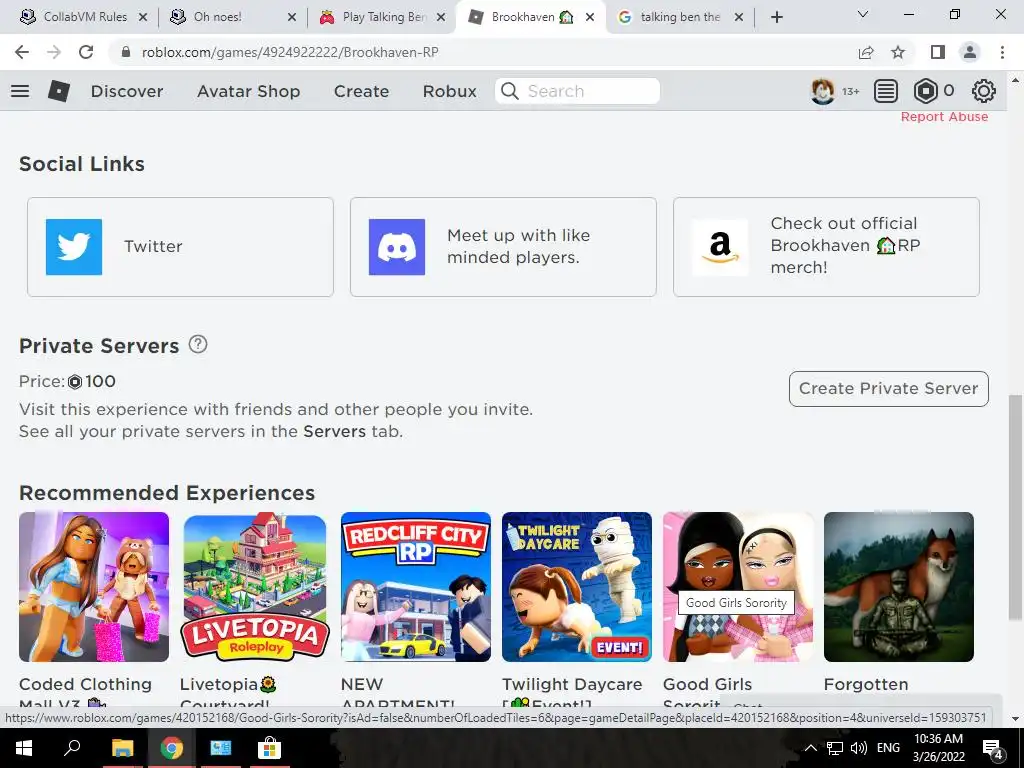Reload the Brookhaven page
This screenshot has height=768, width=1024.
coord(86,52)
